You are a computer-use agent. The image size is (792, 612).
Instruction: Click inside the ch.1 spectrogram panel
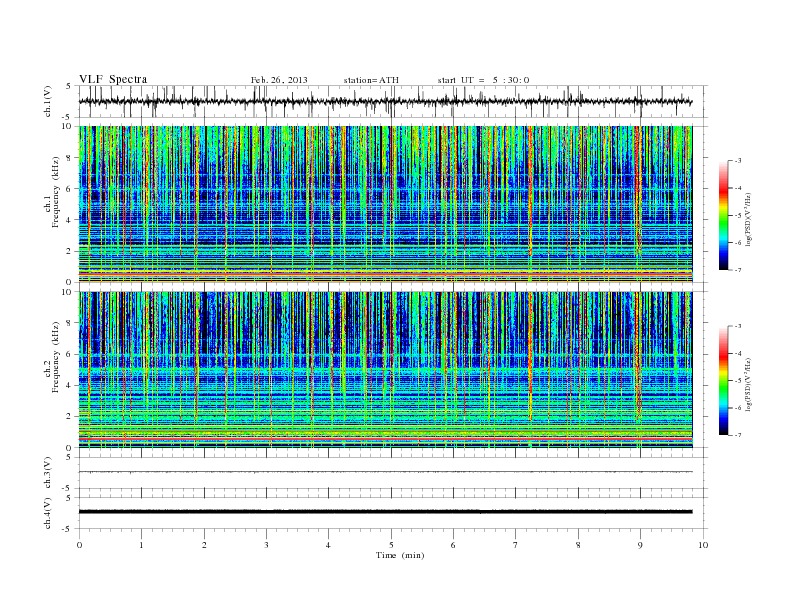tap(385, 204)
